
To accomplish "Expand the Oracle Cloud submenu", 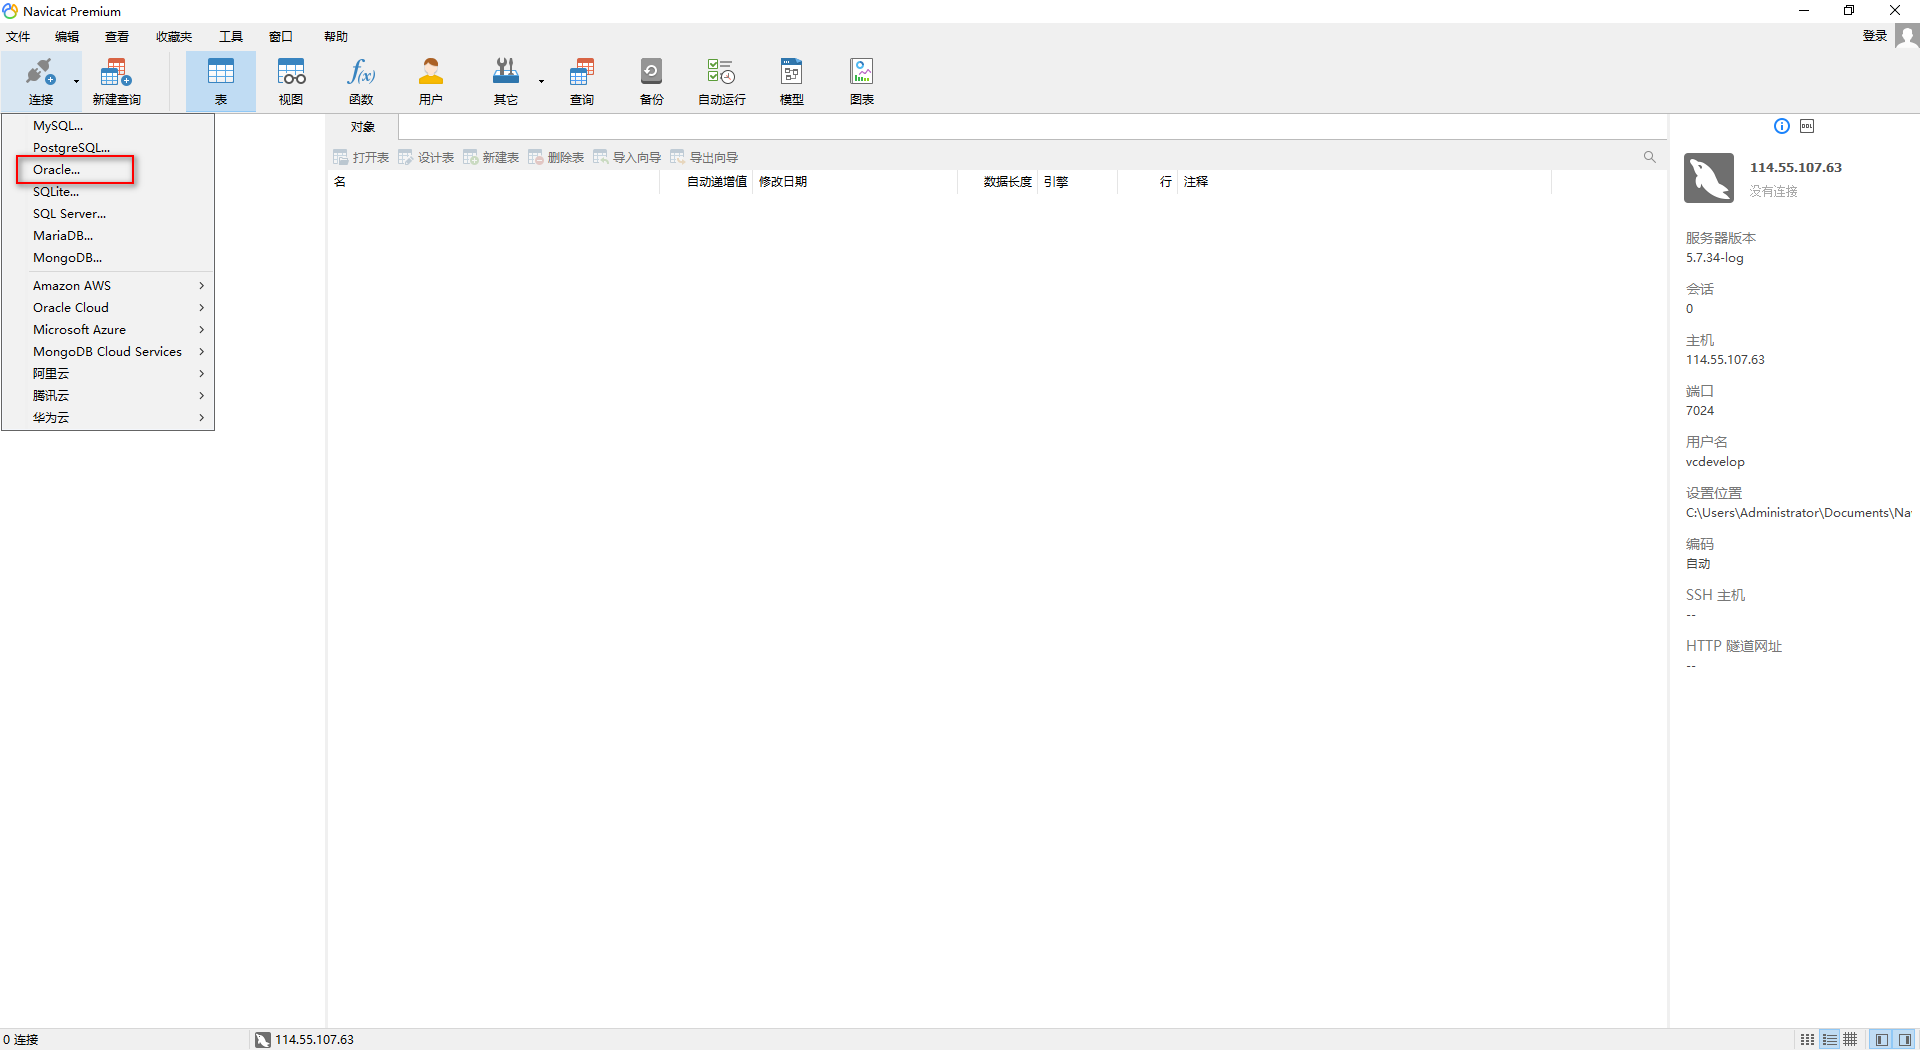I will point(108,308).
